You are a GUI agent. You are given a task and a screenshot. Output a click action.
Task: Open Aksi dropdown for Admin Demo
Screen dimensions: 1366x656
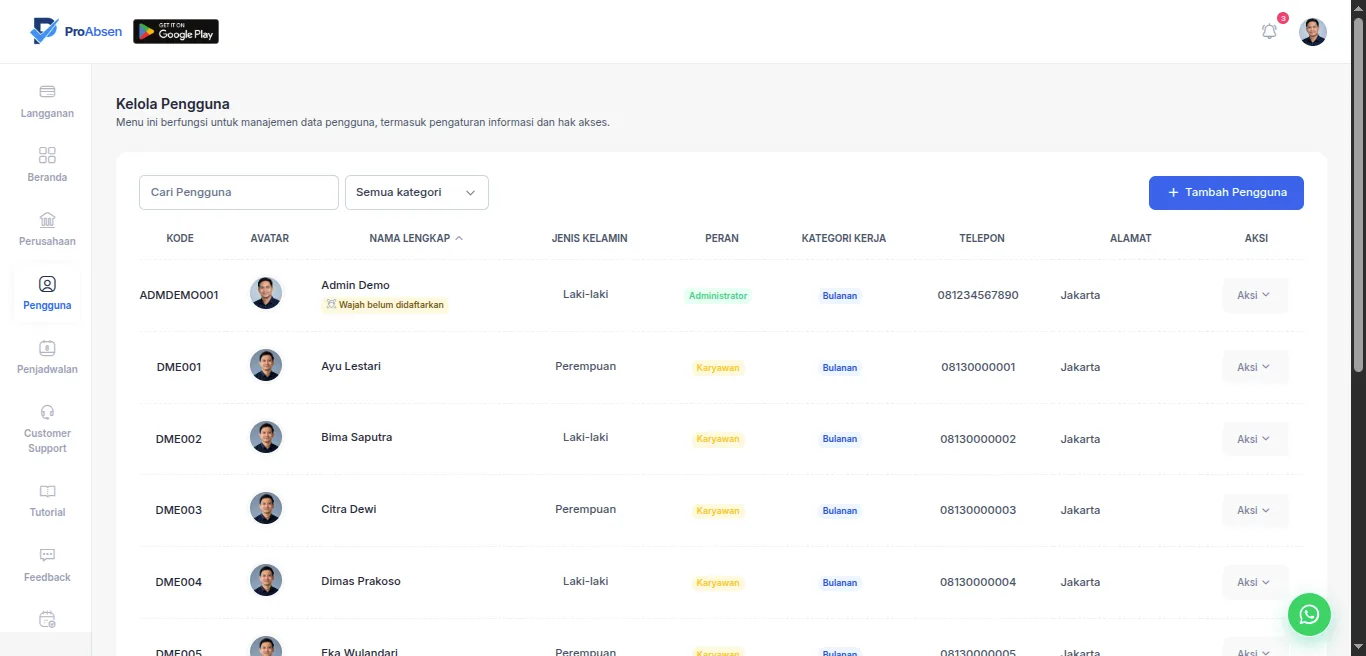[x=1255, y=296]
